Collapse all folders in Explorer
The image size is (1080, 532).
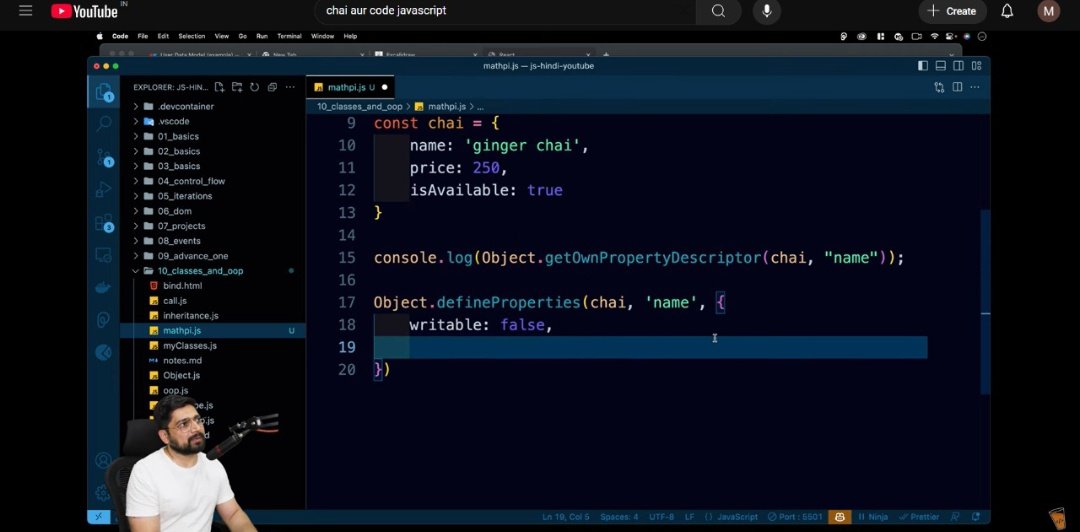coord(272,87)
